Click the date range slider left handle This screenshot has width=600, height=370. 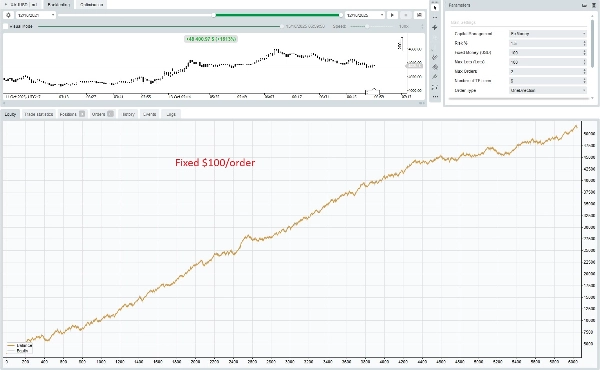tap(214, 15)
